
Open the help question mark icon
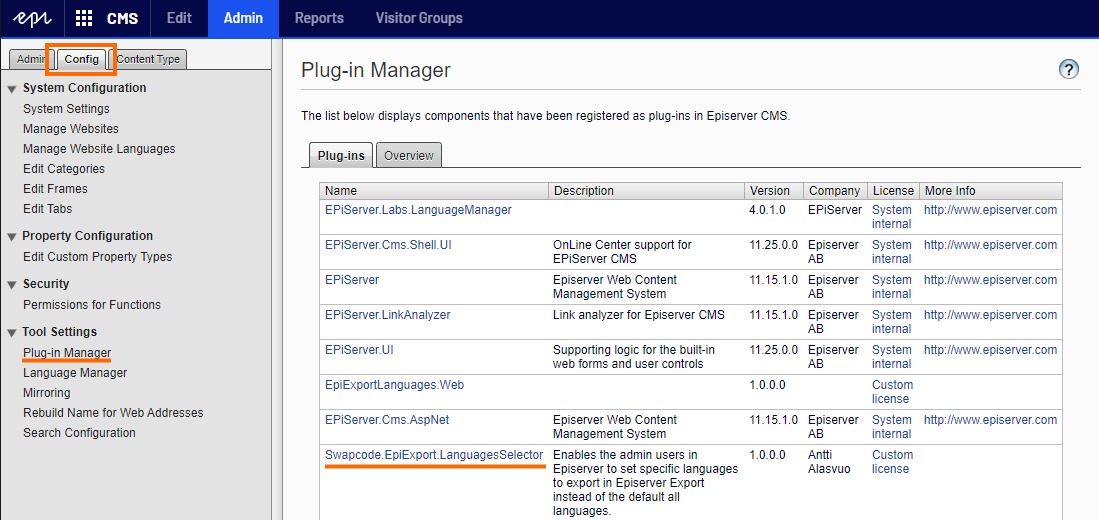pos(1068,69)
